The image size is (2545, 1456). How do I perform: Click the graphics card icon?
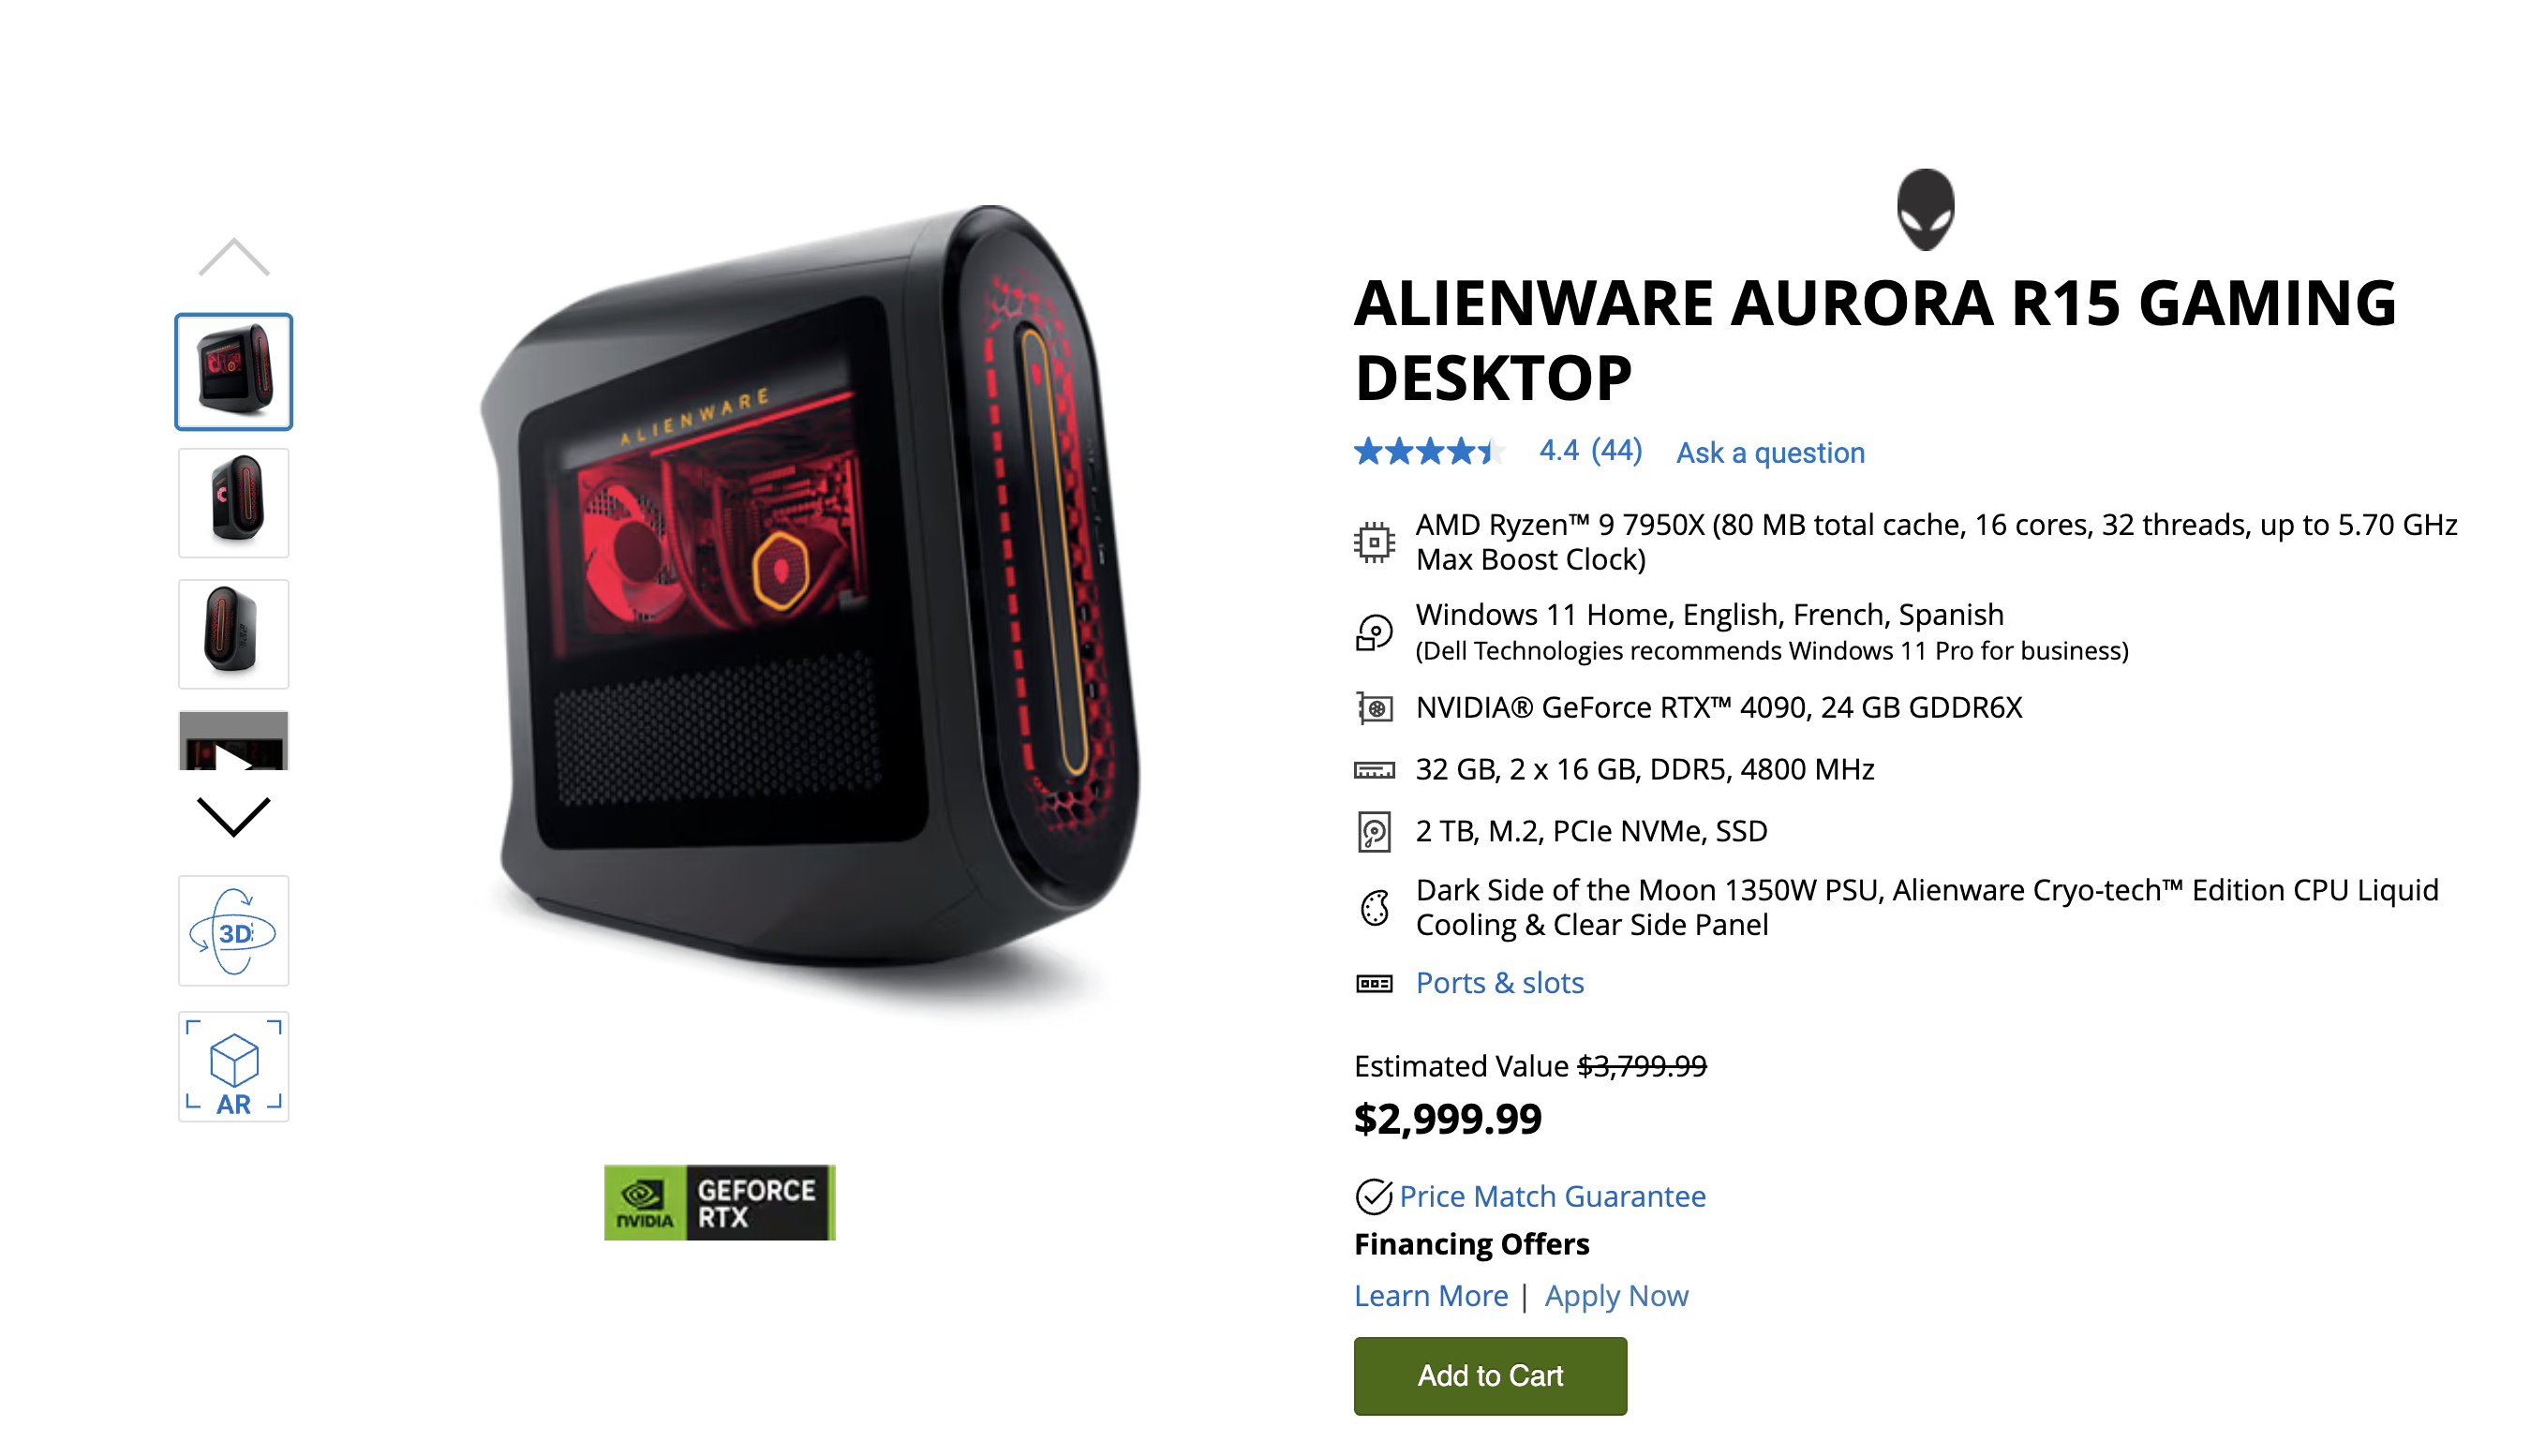(1374, 708)
